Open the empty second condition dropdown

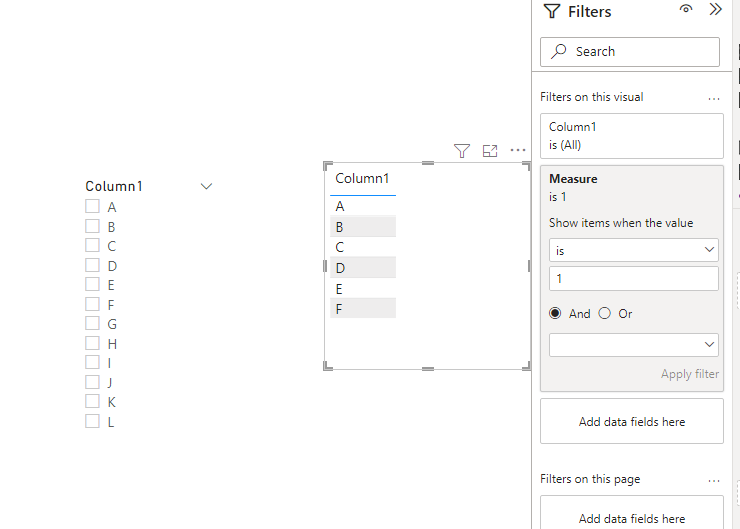(633, 345)
